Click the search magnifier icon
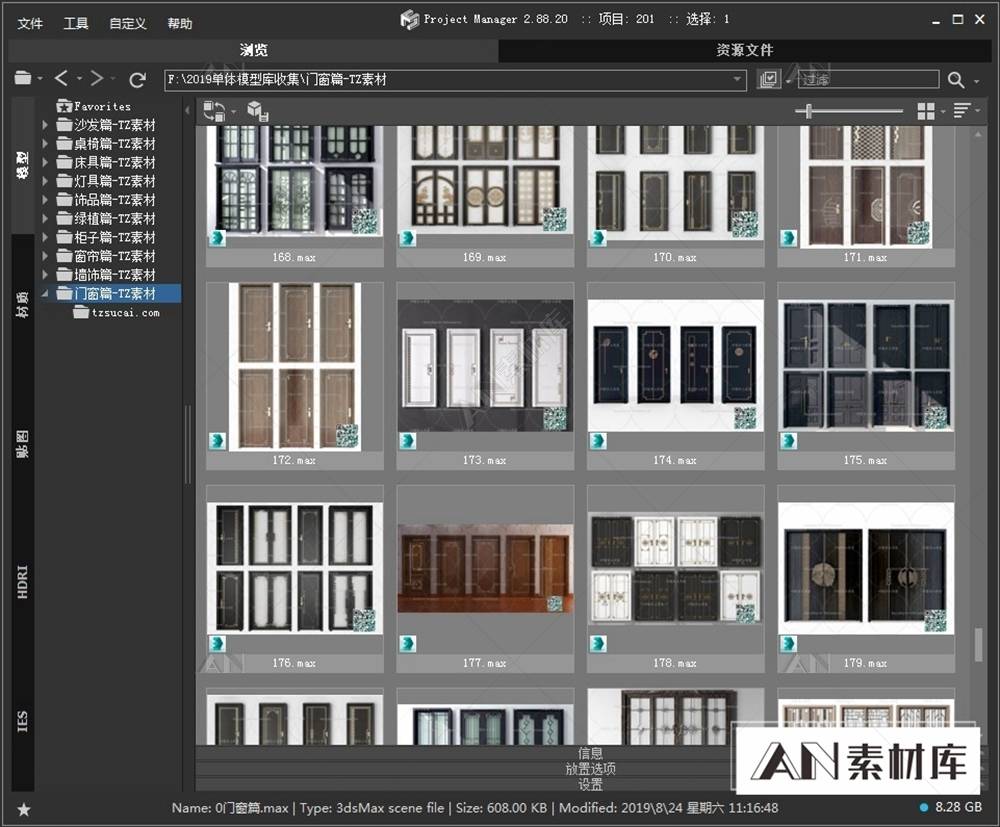The image size is (1000, 827). click(955, 80)
